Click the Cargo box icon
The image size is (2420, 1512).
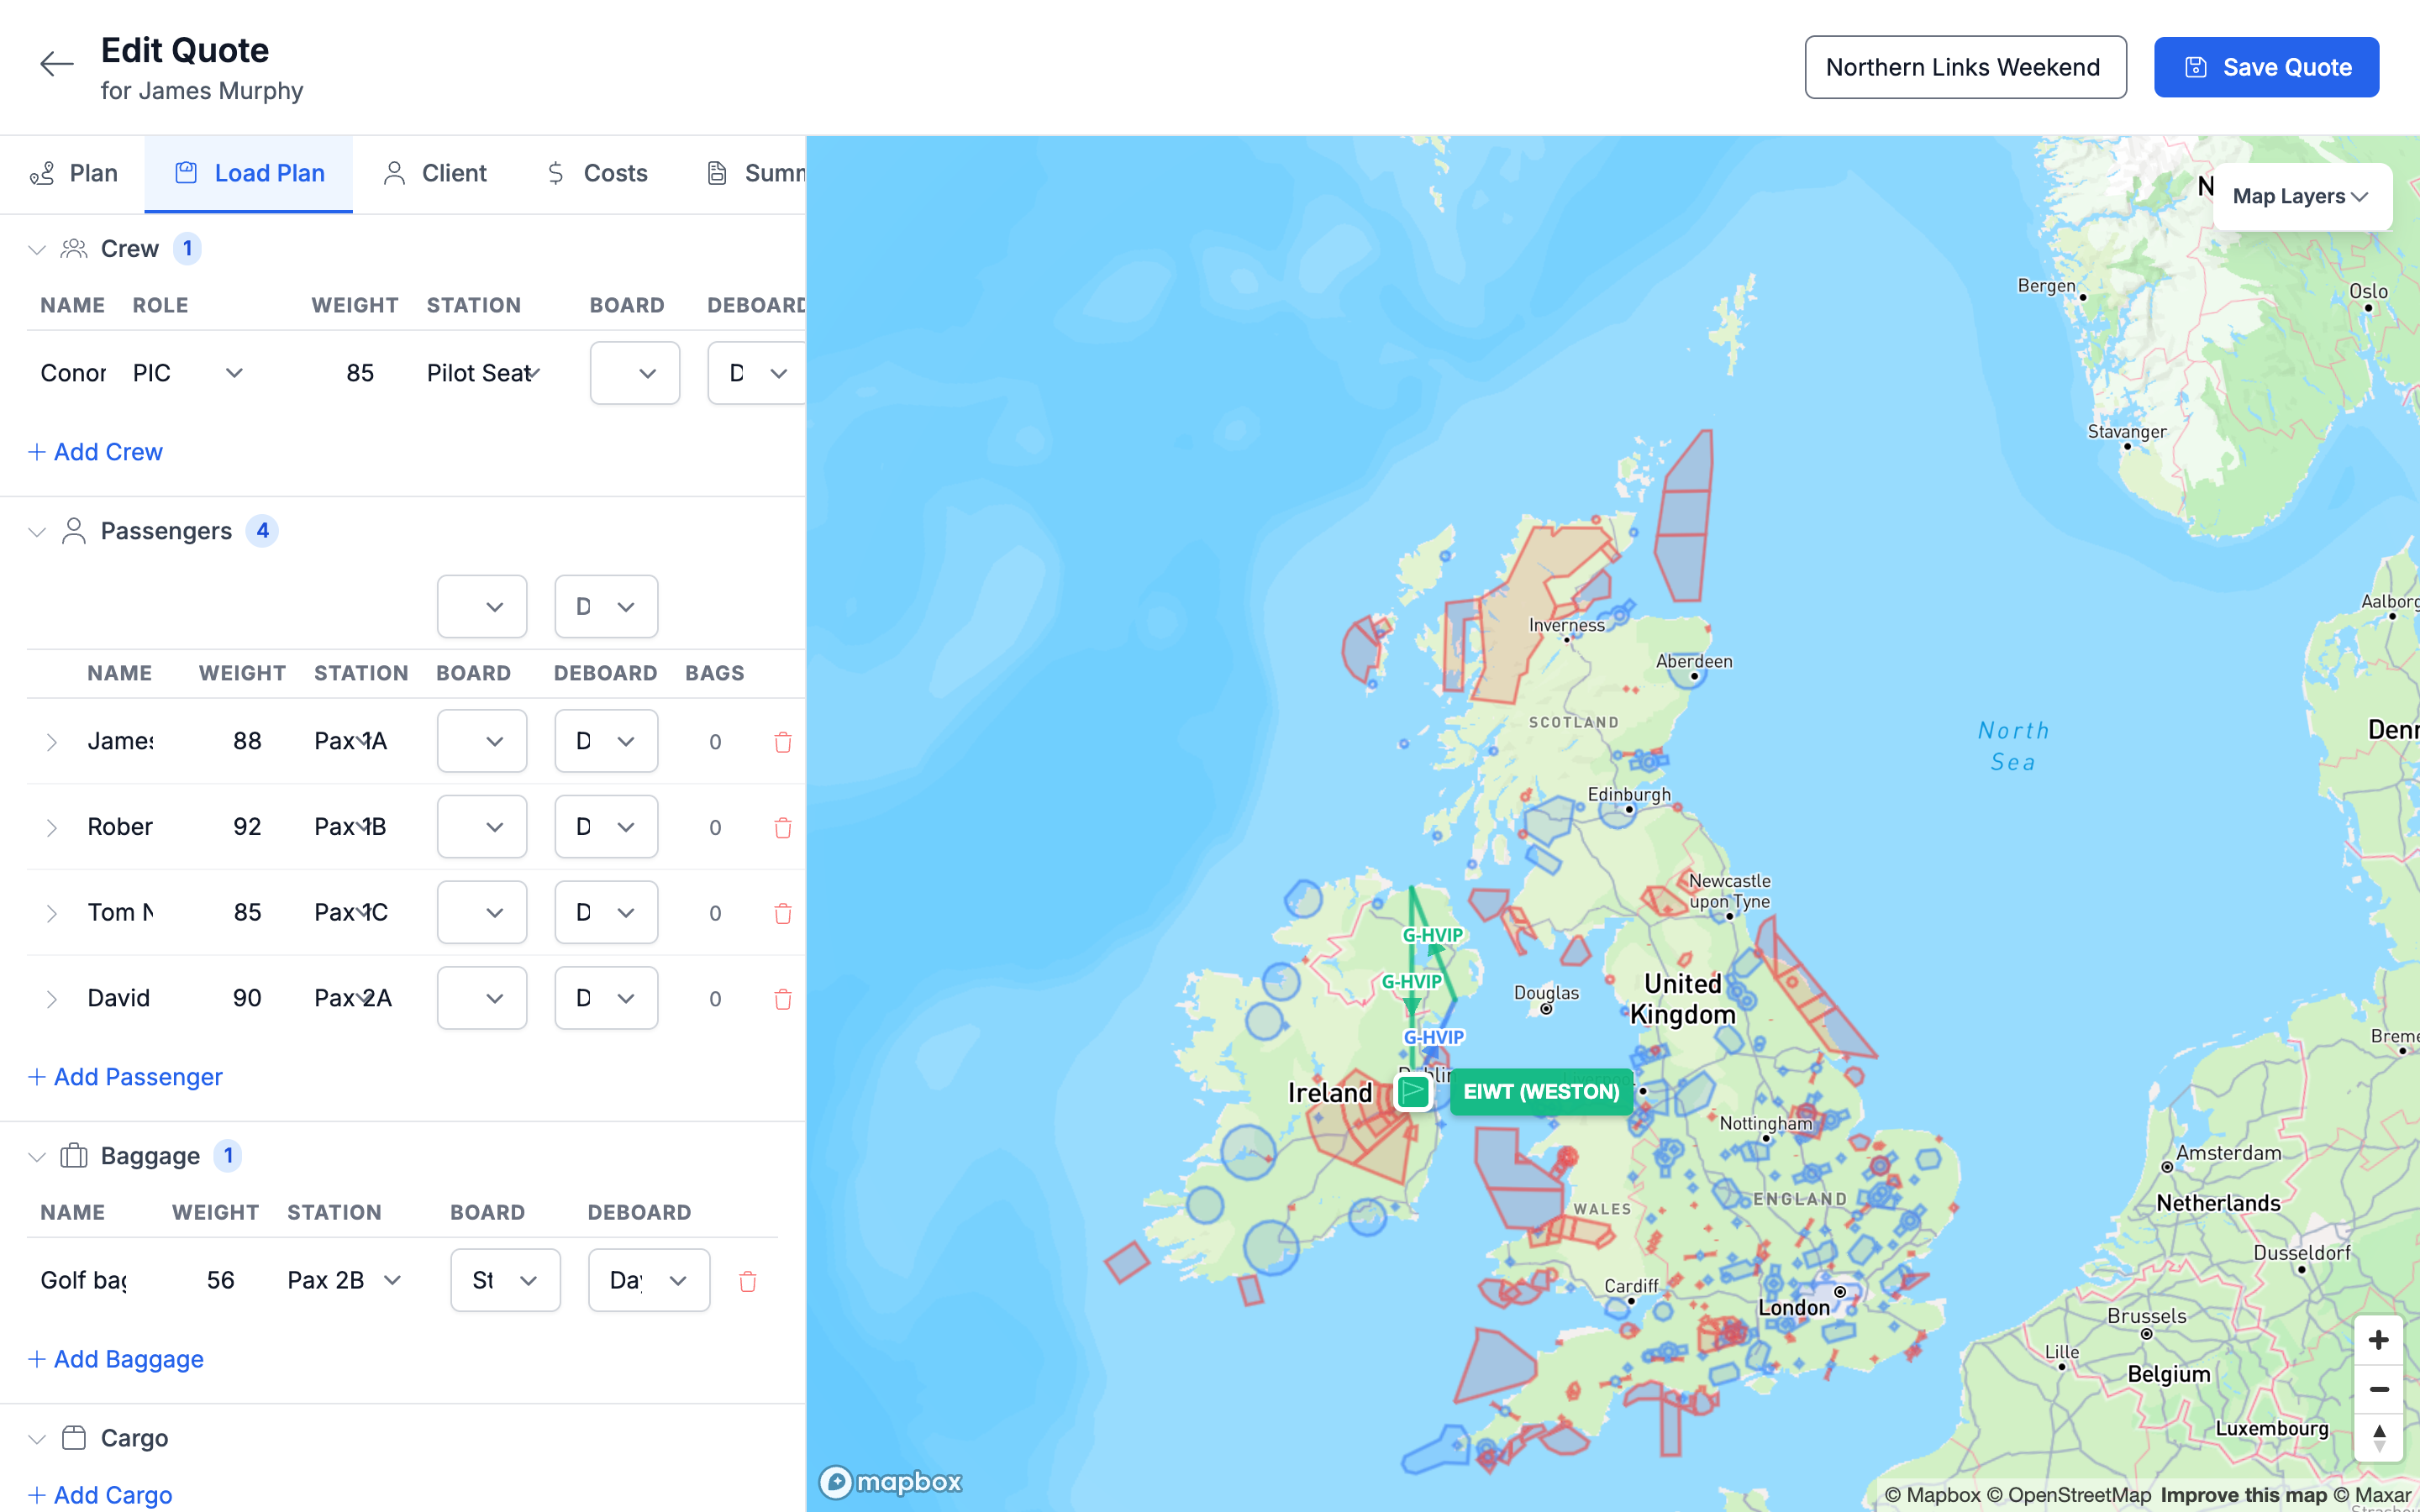(74, 1438)
